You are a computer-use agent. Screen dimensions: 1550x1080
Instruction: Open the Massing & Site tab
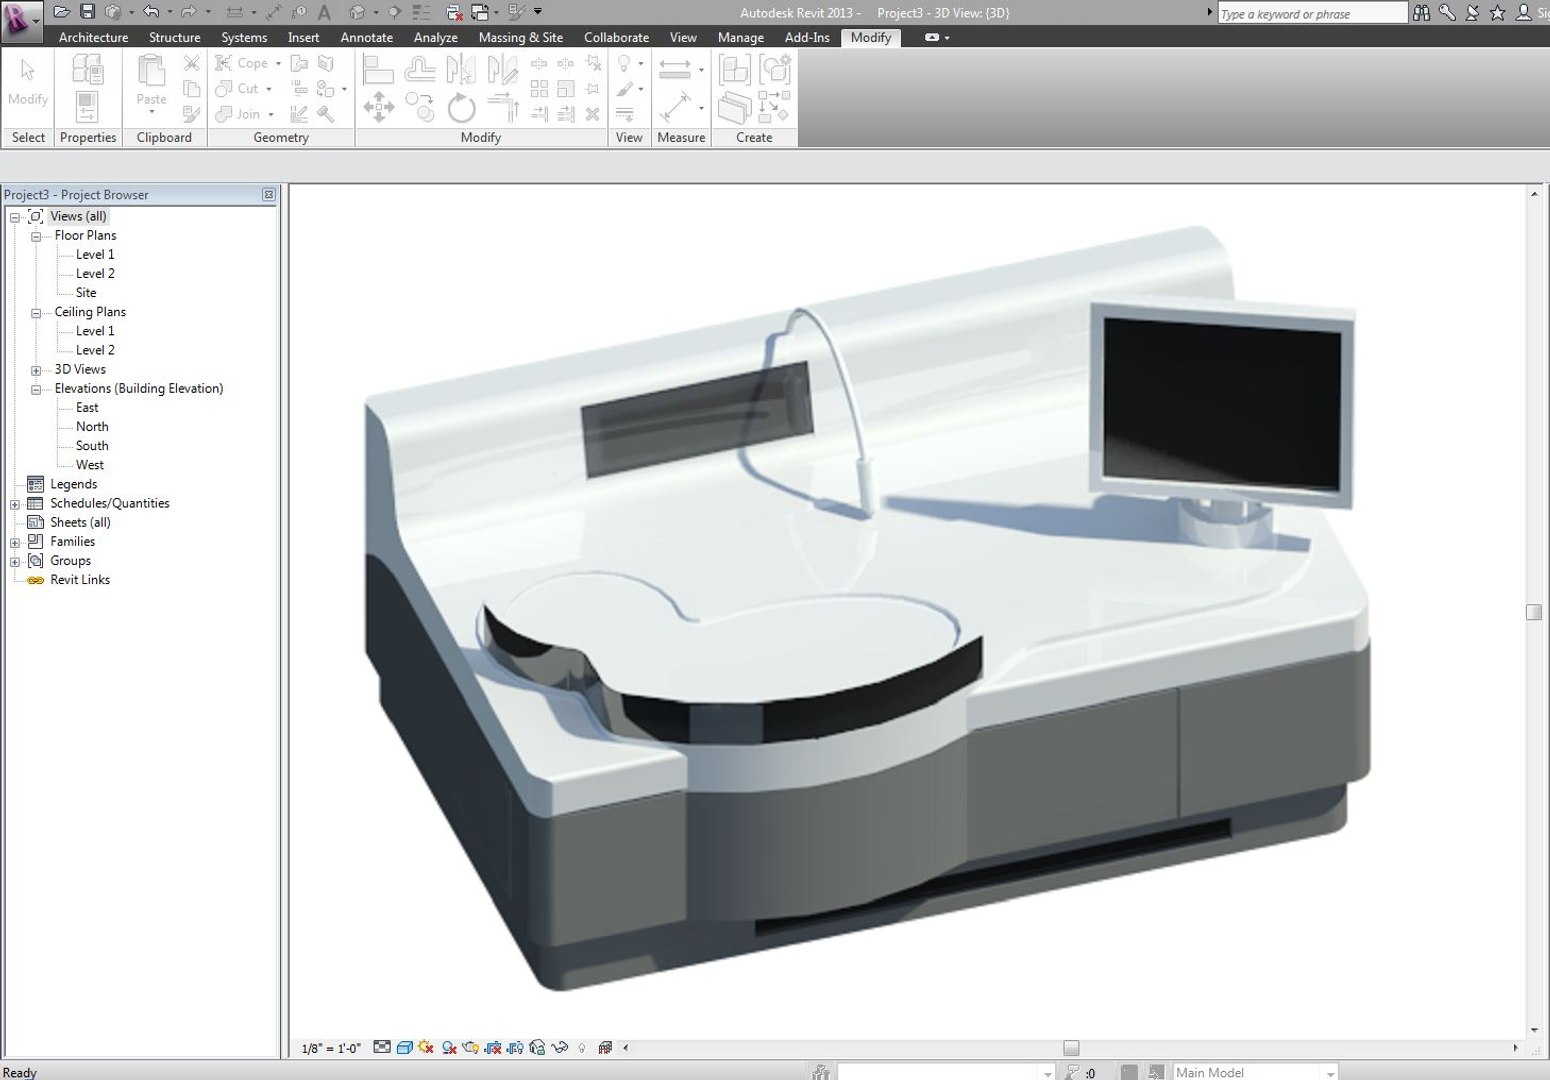point(521,38)
